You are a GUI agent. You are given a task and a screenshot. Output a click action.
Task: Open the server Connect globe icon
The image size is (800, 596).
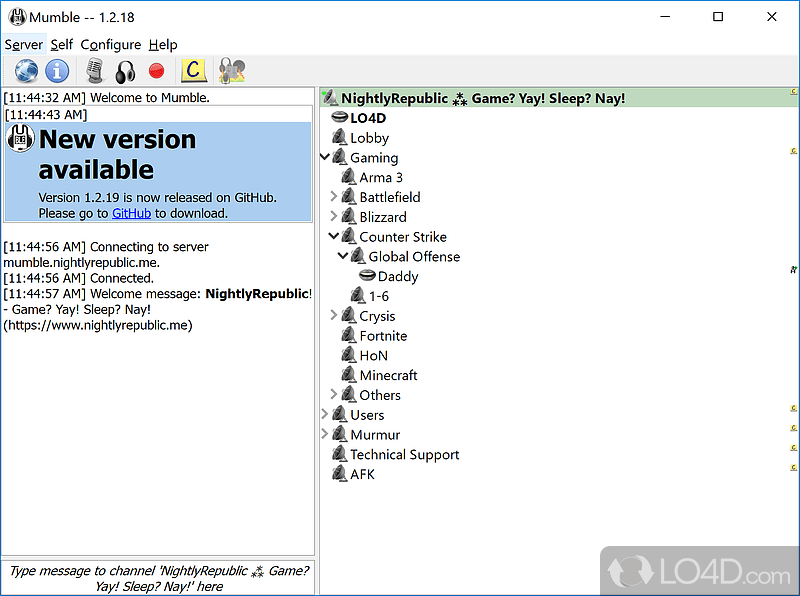pos(26,70)
